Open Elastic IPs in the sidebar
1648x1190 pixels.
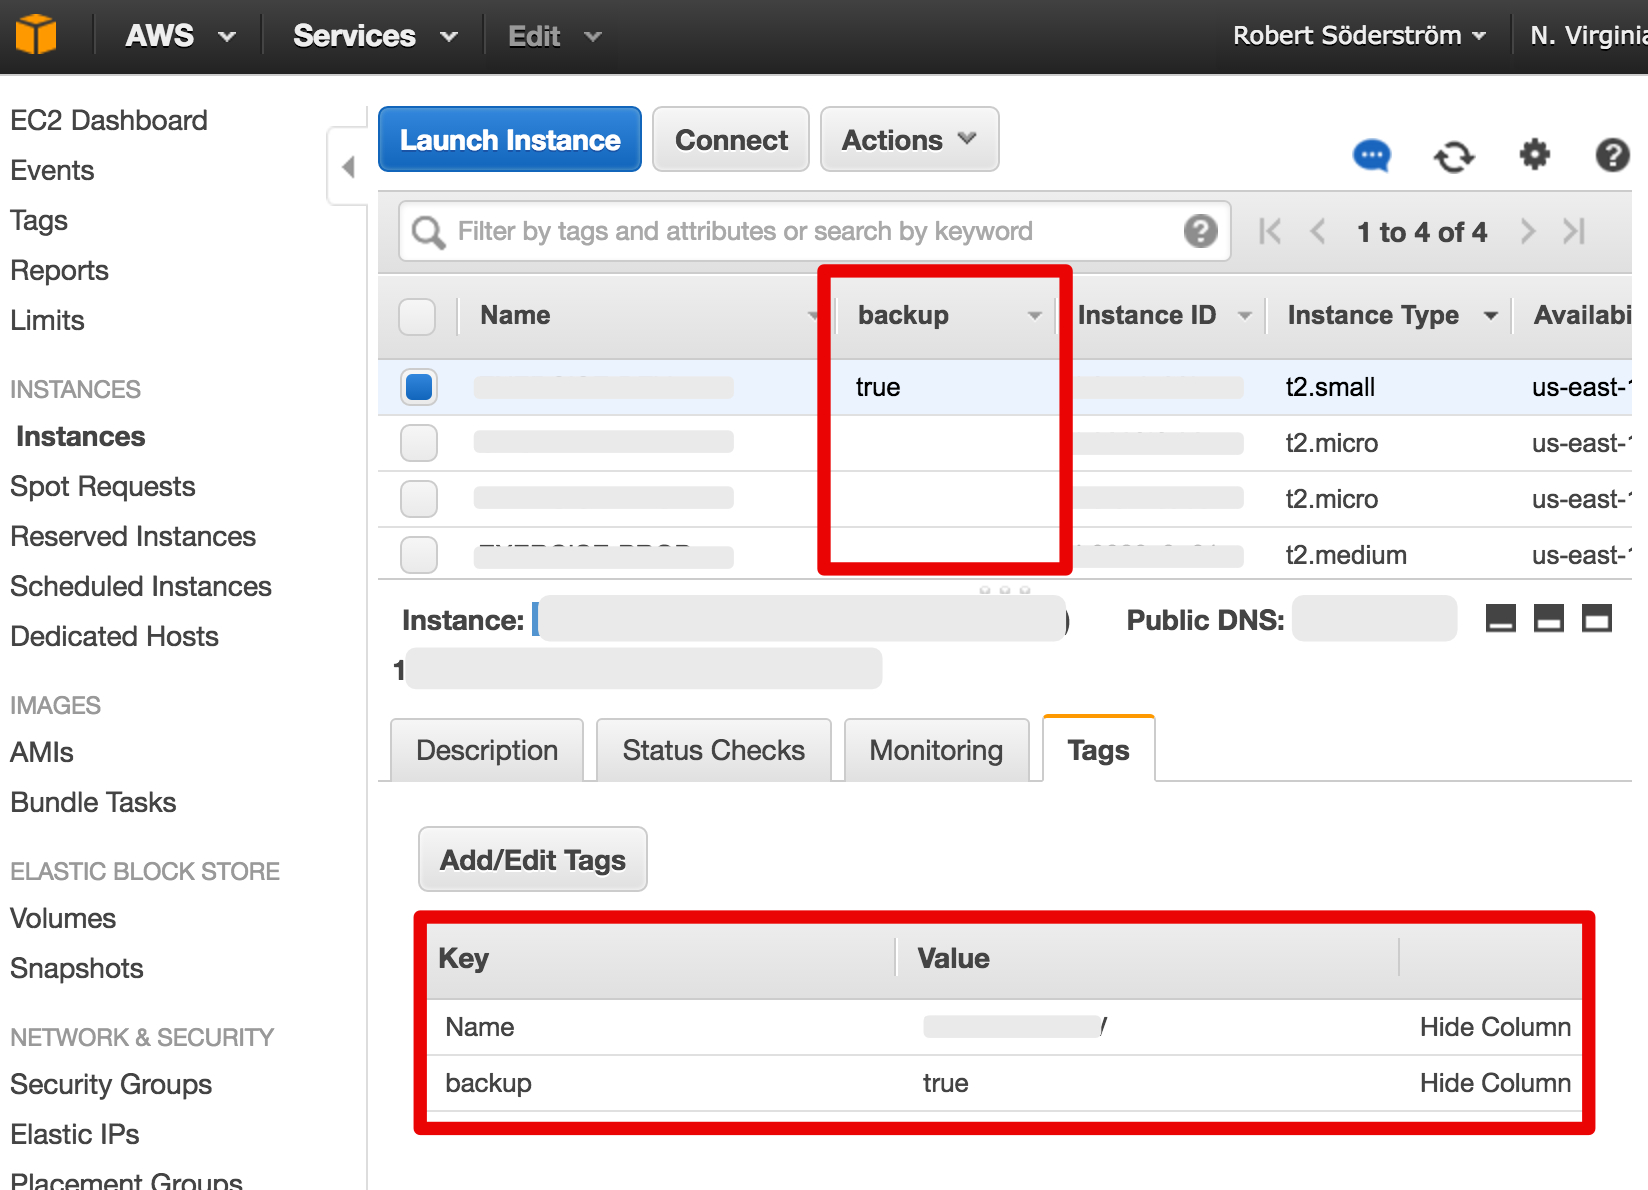pyautogui.click(x=75, y=1134)
